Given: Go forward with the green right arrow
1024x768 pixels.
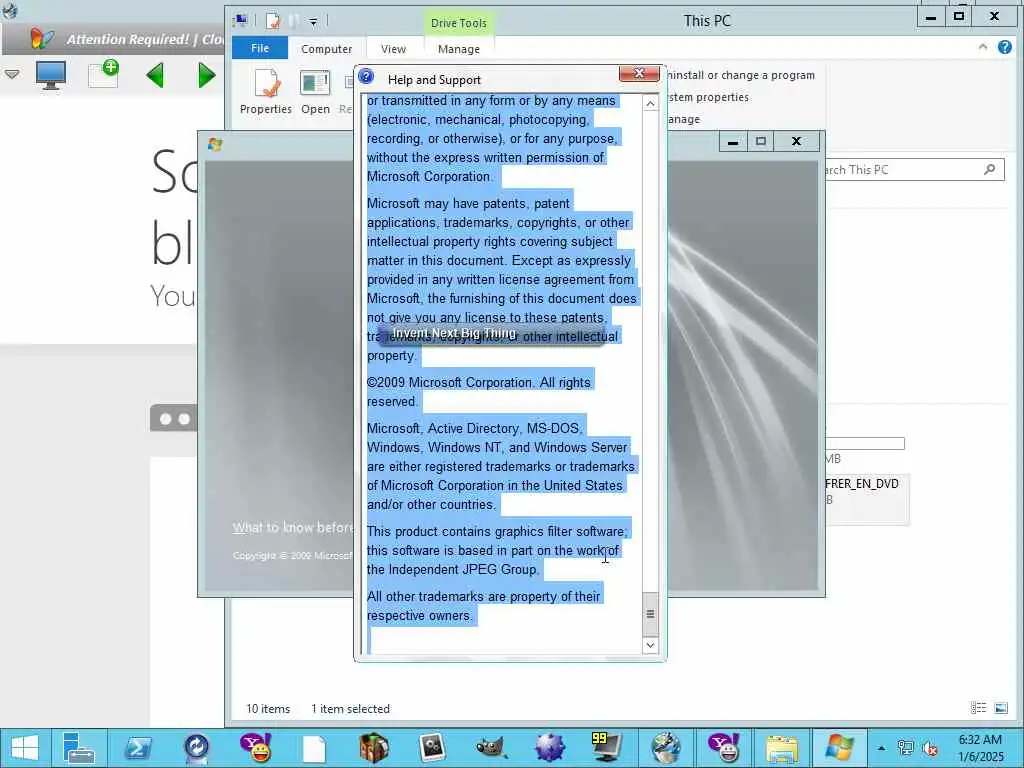Looking at the screenshot, I should click(206, 76).
